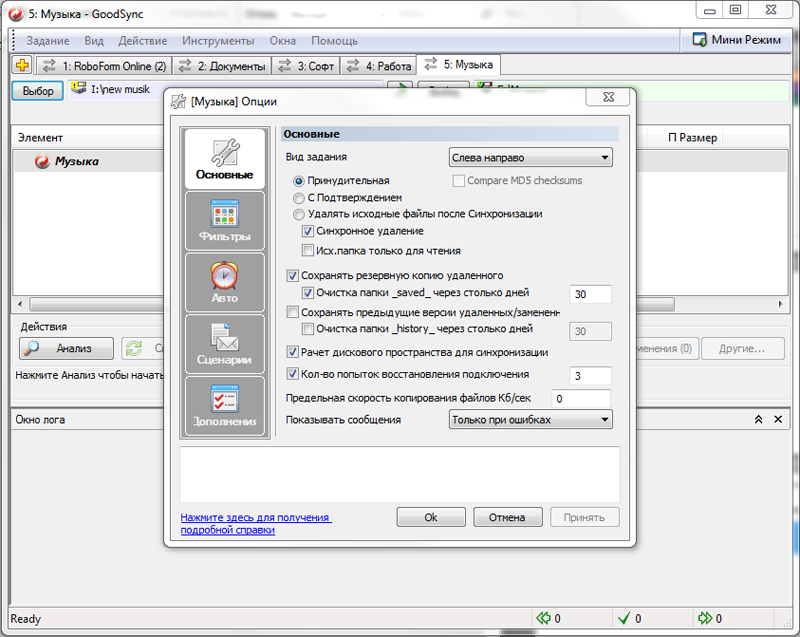Toggle Сохранять резервную копию удаленного checkbox
Screen dimensions: 800x637
[292, 276]
